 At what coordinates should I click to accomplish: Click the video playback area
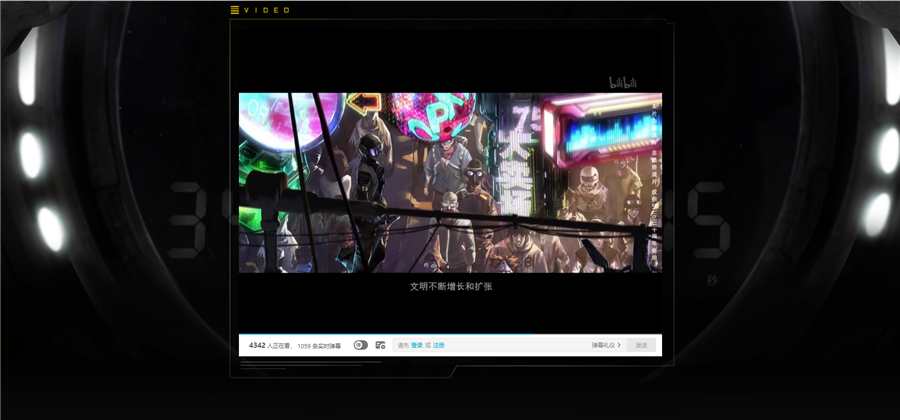pyautogui.click(x=450, y=182)
